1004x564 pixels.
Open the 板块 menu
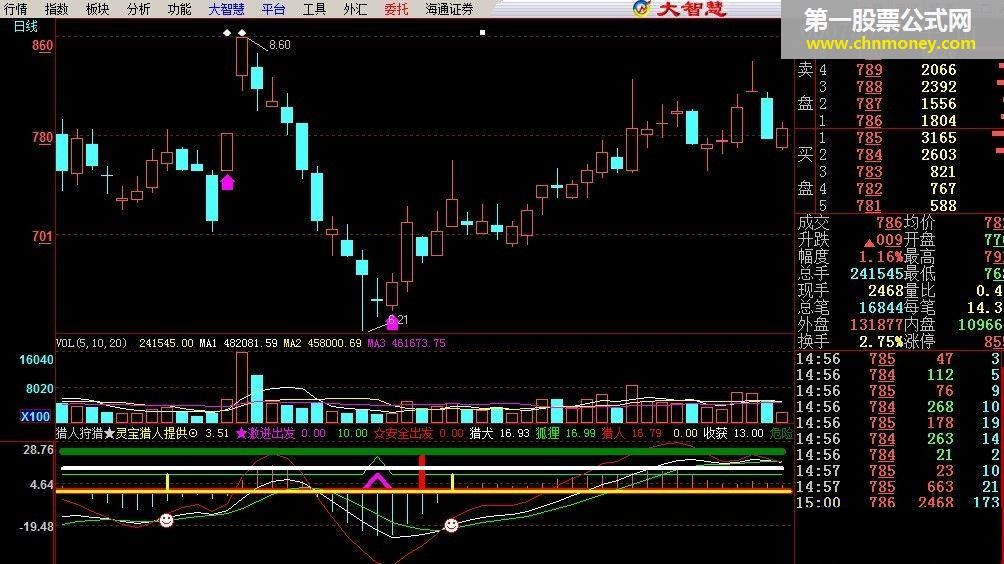97,9
